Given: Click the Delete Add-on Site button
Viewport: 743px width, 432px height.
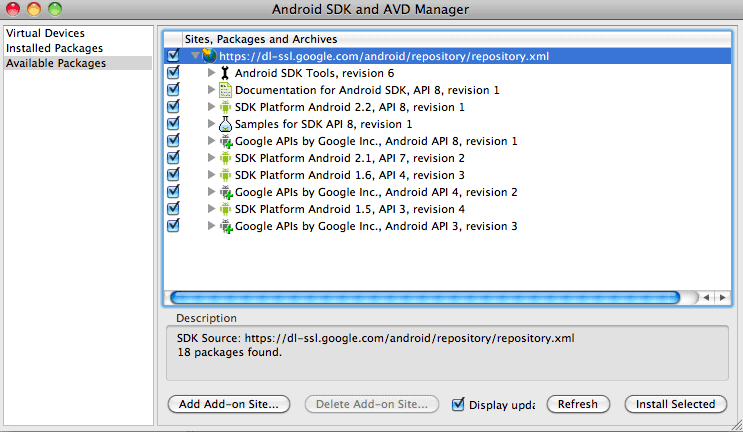Looking at the screenshot, I should (x=372, y=404).
